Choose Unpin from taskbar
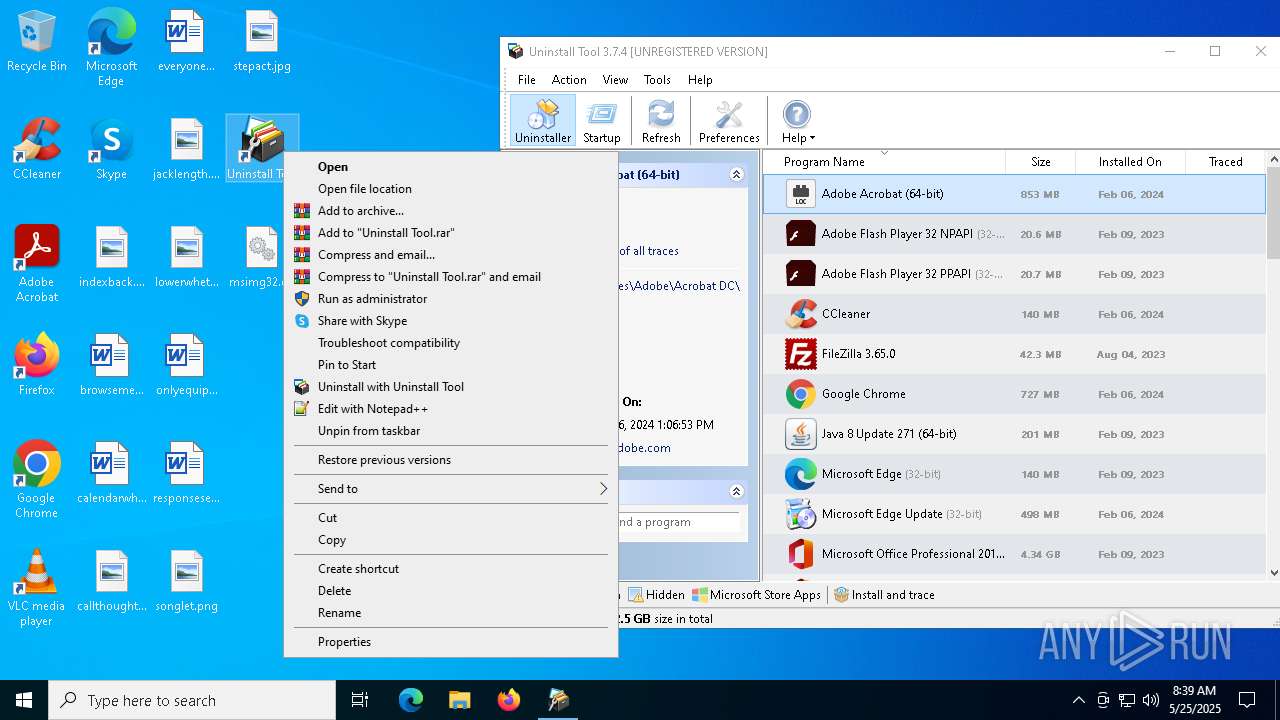Screen dimensions: 1280x720 pyautogui.click(x=451, y=431)
